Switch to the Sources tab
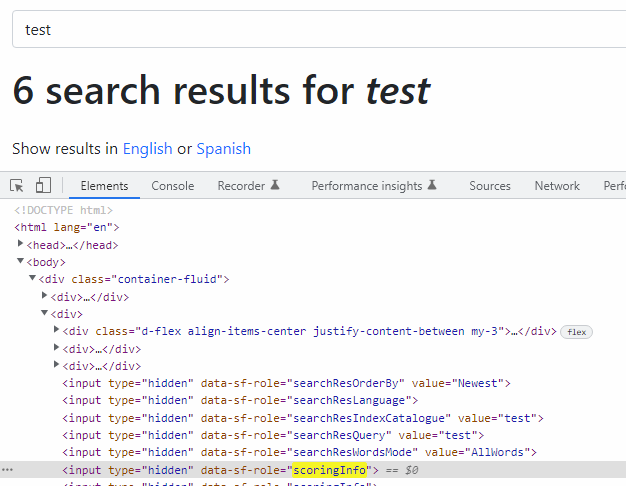Viewport: 626px width, 486px height. pos(490,186)
